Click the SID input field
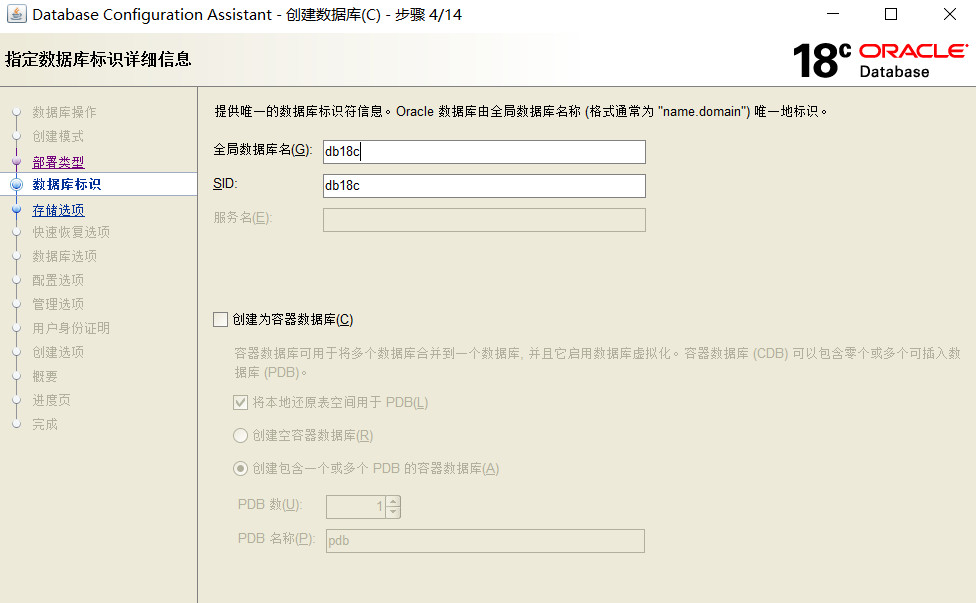The width and height of the screenshot is (976, 603). (484, 186)
